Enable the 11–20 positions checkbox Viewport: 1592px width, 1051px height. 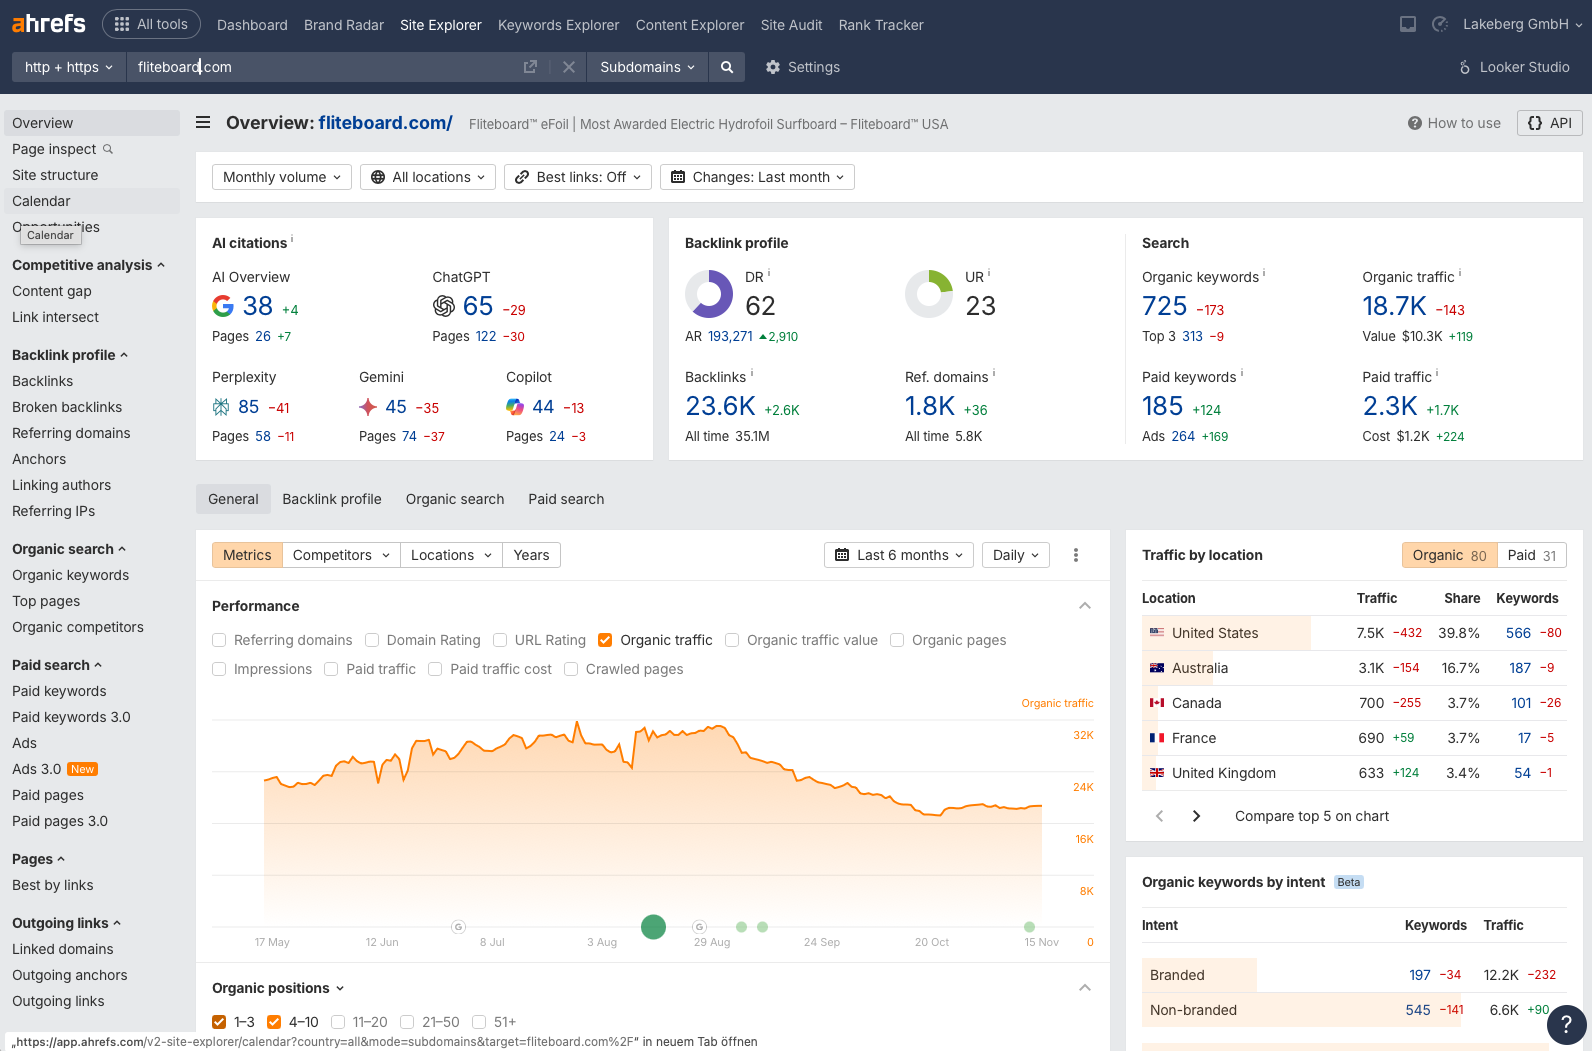point(338,1022)
